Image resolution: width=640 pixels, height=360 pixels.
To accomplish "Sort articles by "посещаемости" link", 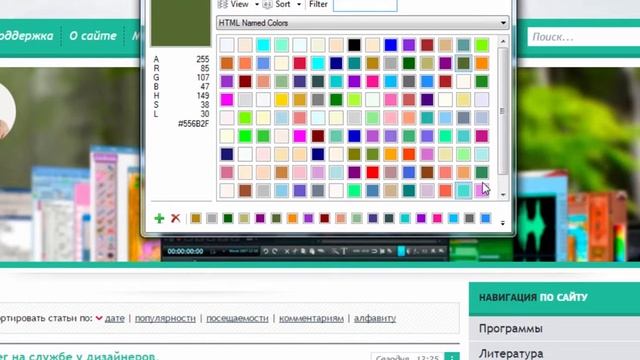I will click(237, 318).
